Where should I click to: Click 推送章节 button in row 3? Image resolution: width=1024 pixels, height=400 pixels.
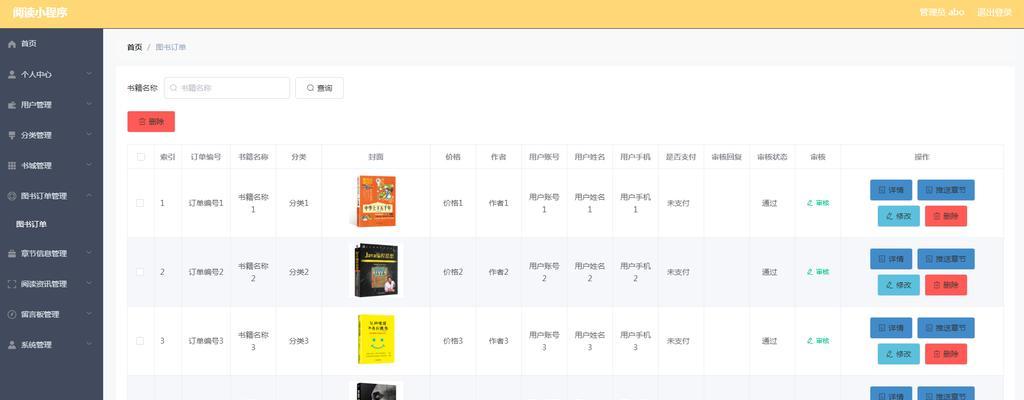tap(946, 327)
